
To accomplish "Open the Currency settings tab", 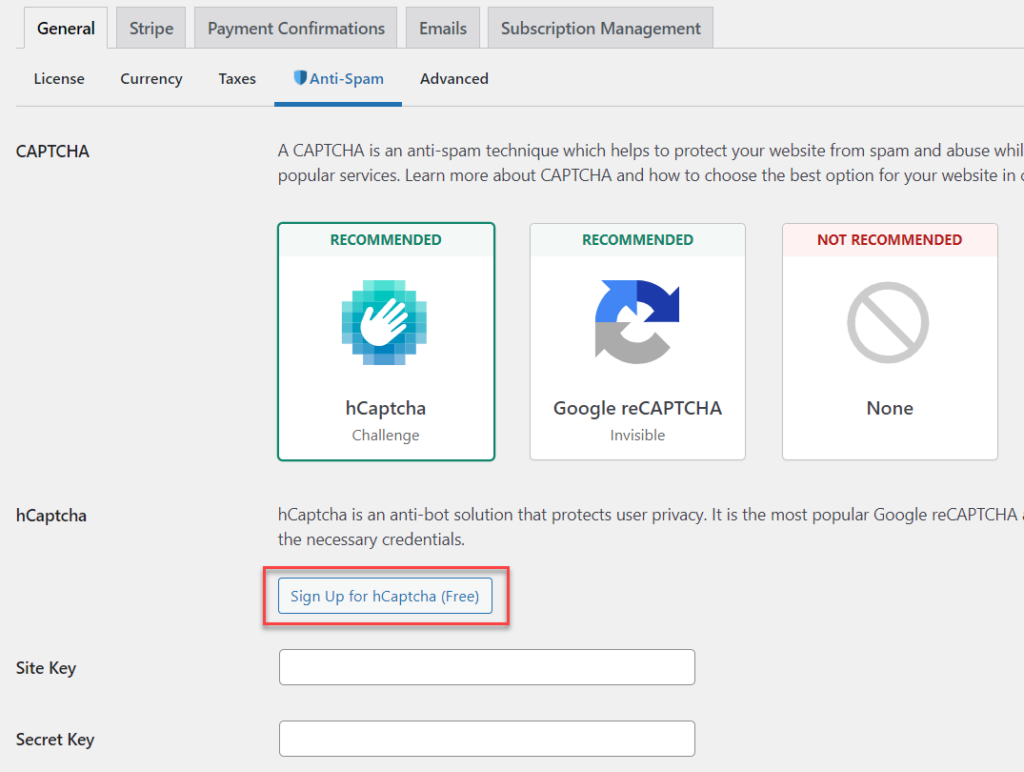I will 150,78.
